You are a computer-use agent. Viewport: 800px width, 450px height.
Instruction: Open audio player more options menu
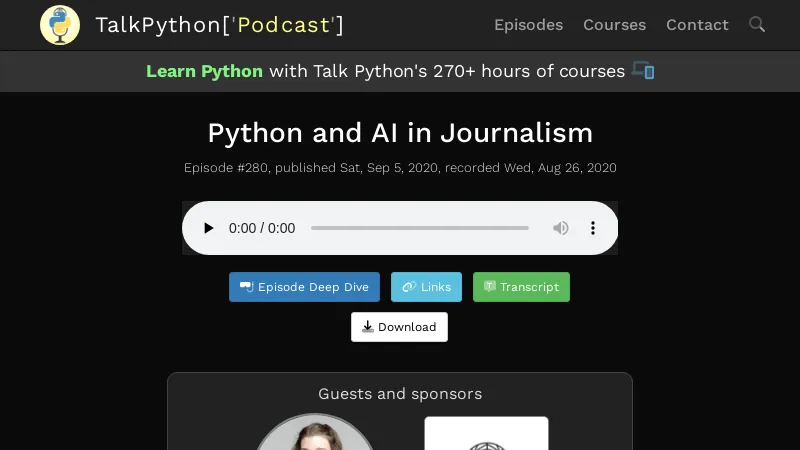point(593,228)
